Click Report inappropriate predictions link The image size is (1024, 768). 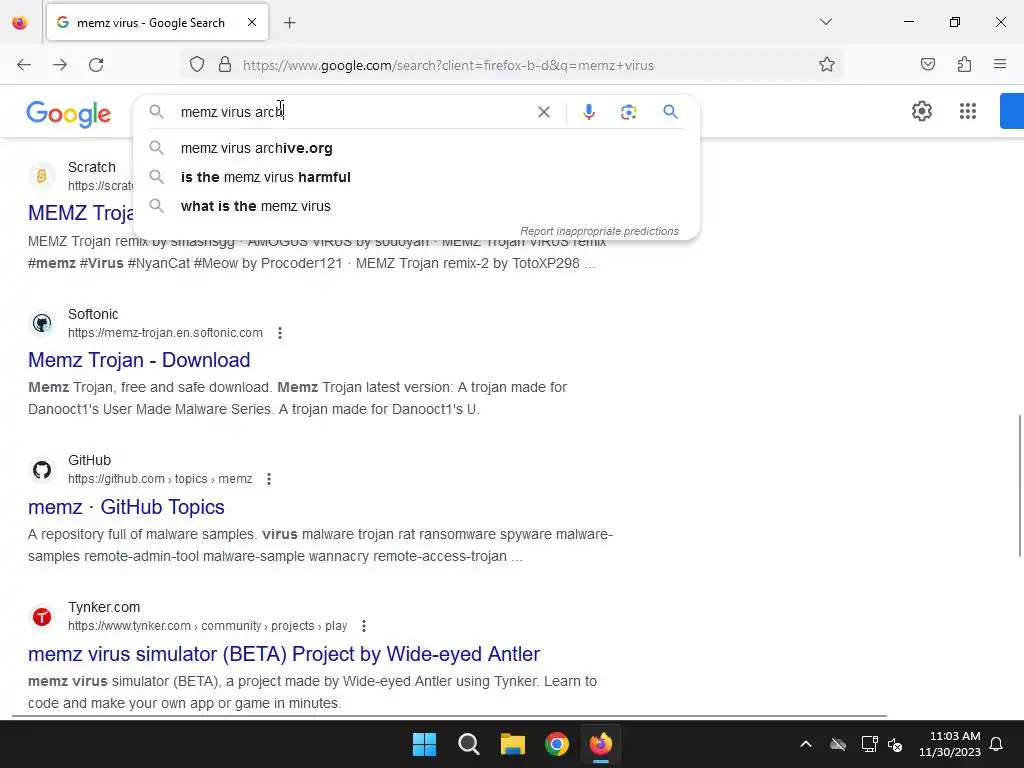[x=599, y=231]
